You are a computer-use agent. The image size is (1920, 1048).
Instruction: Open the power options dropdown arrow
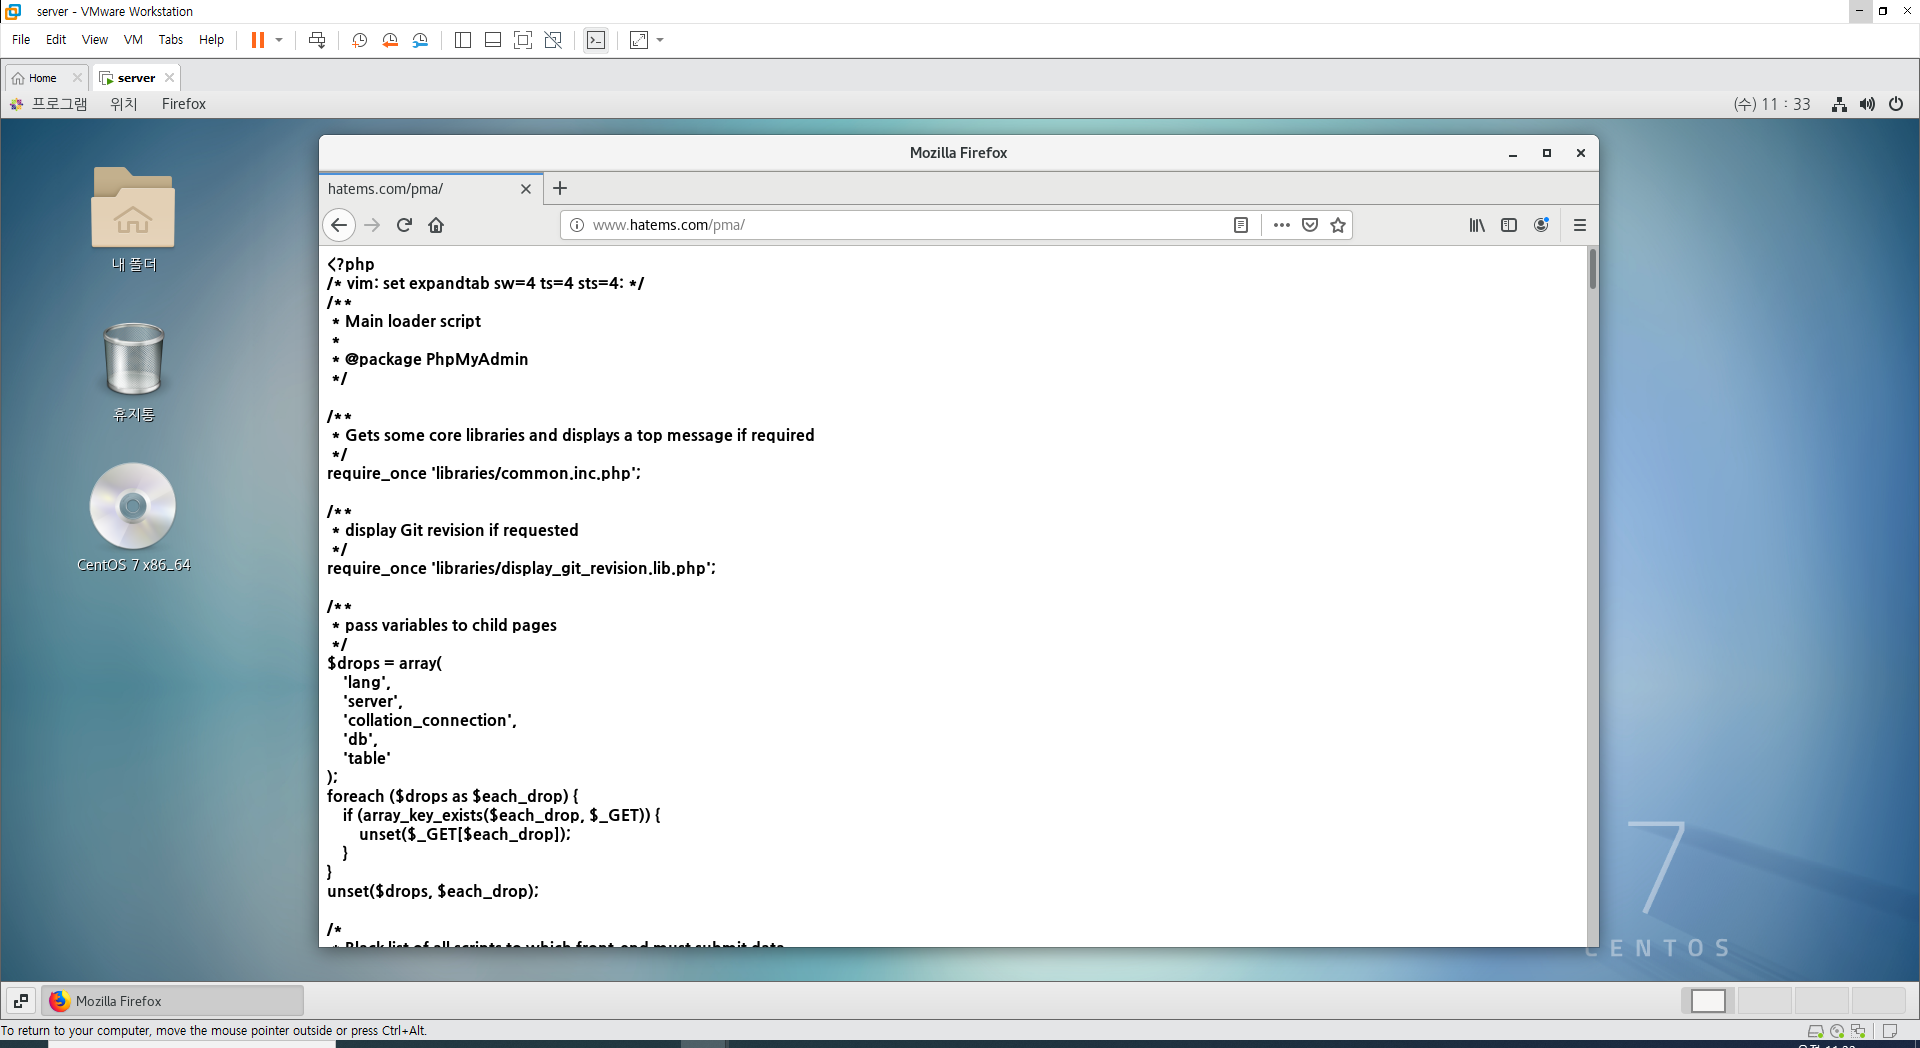(279, 40)
